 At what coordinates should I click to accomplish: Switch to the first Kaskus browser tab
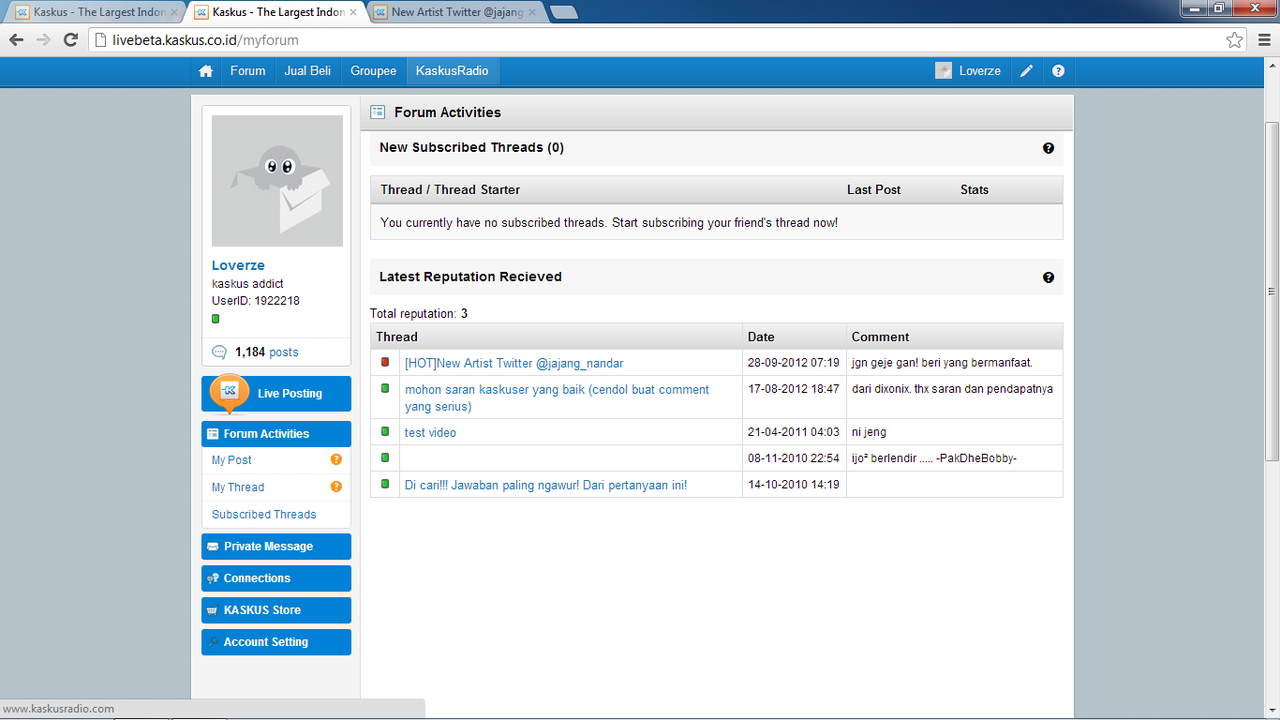tap(95, 12)
